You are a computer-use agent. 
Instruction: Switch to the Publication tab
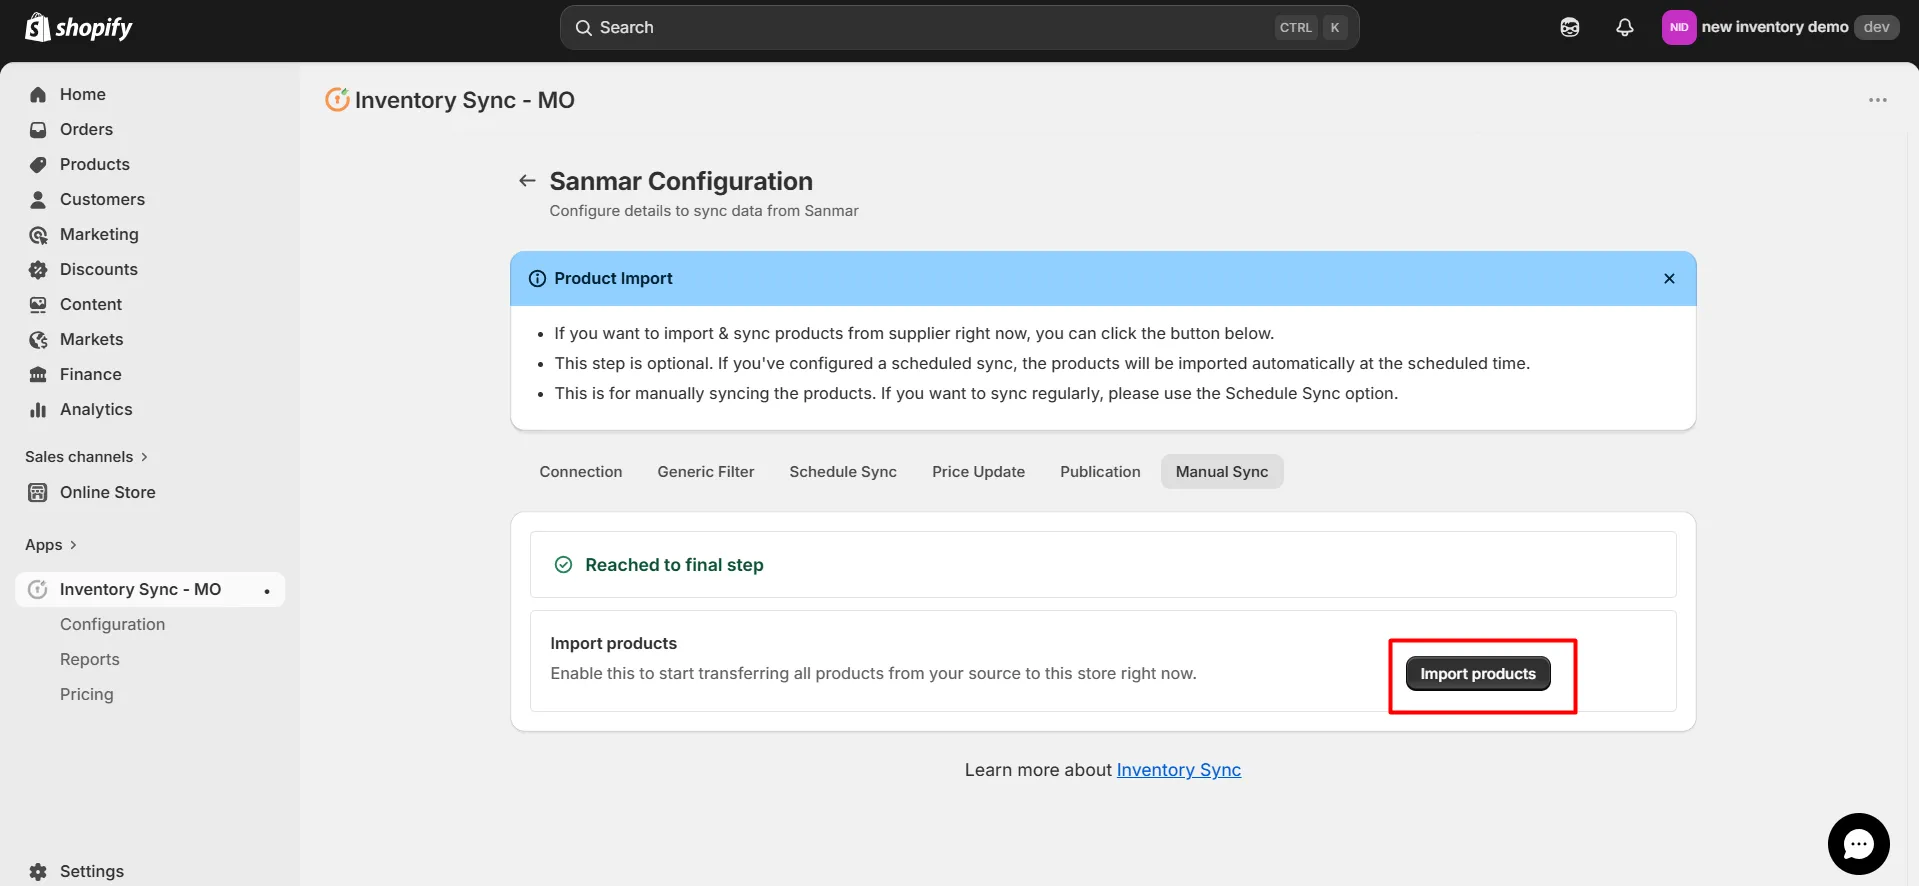point(1100,472)
